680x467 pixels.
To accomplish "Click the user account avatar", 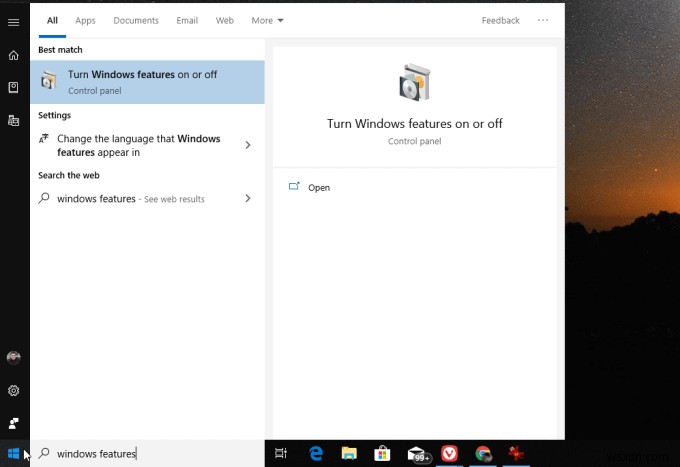I will (13, 358).
